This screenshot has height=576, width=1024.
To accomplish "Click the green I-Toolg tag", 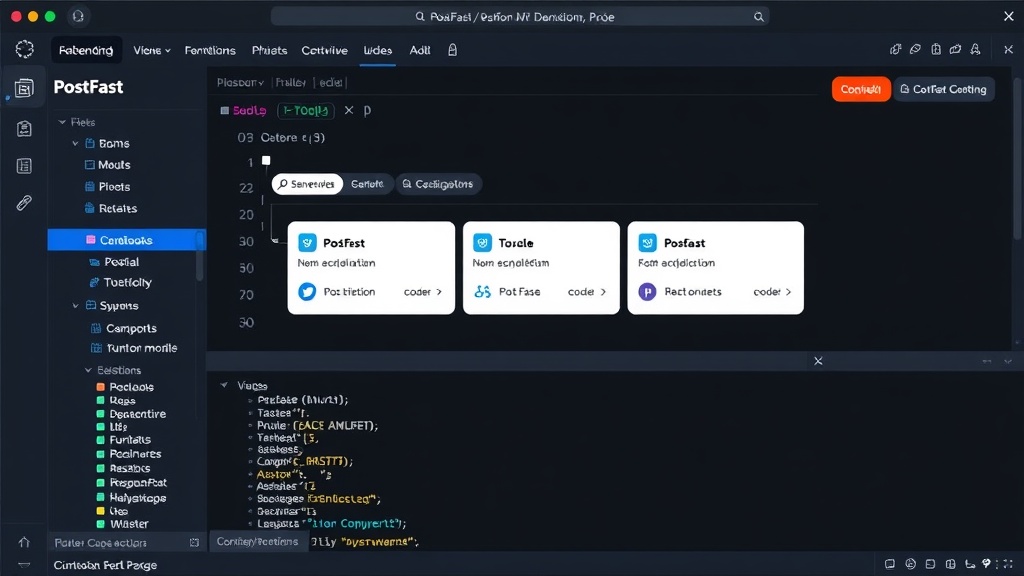I will (x=306, y=110).
